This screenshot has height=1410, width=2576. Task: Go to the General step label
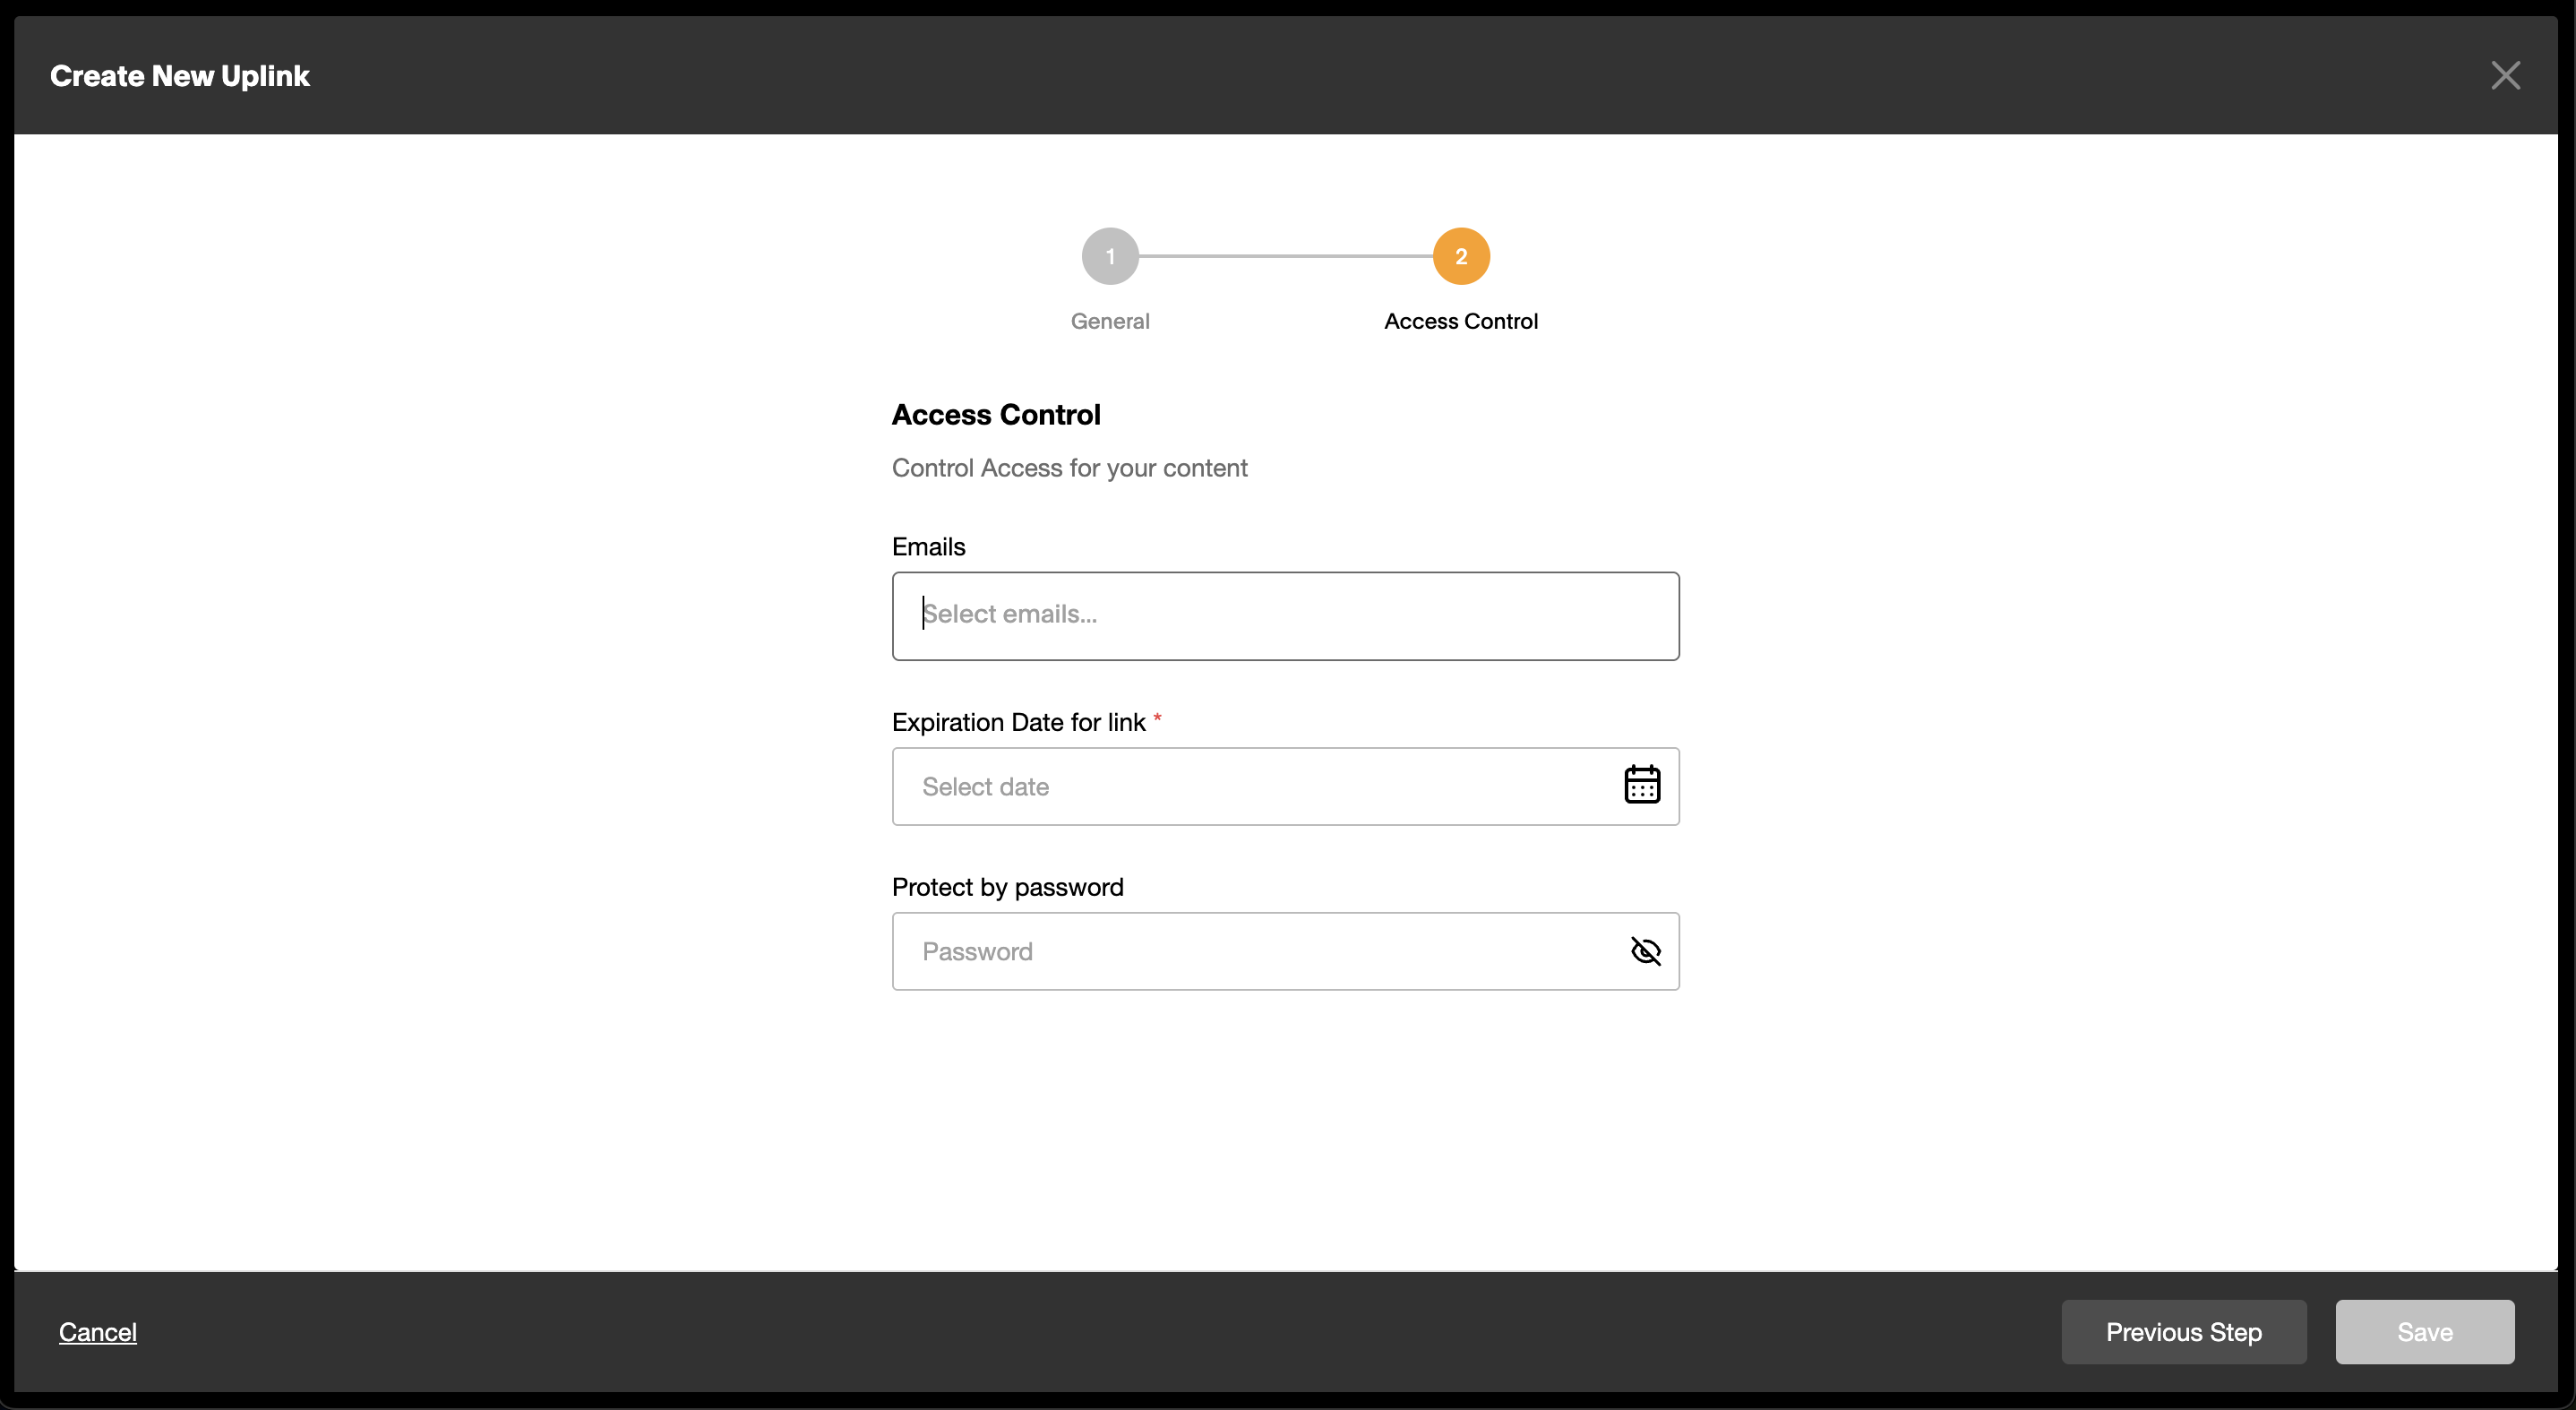1110,321
